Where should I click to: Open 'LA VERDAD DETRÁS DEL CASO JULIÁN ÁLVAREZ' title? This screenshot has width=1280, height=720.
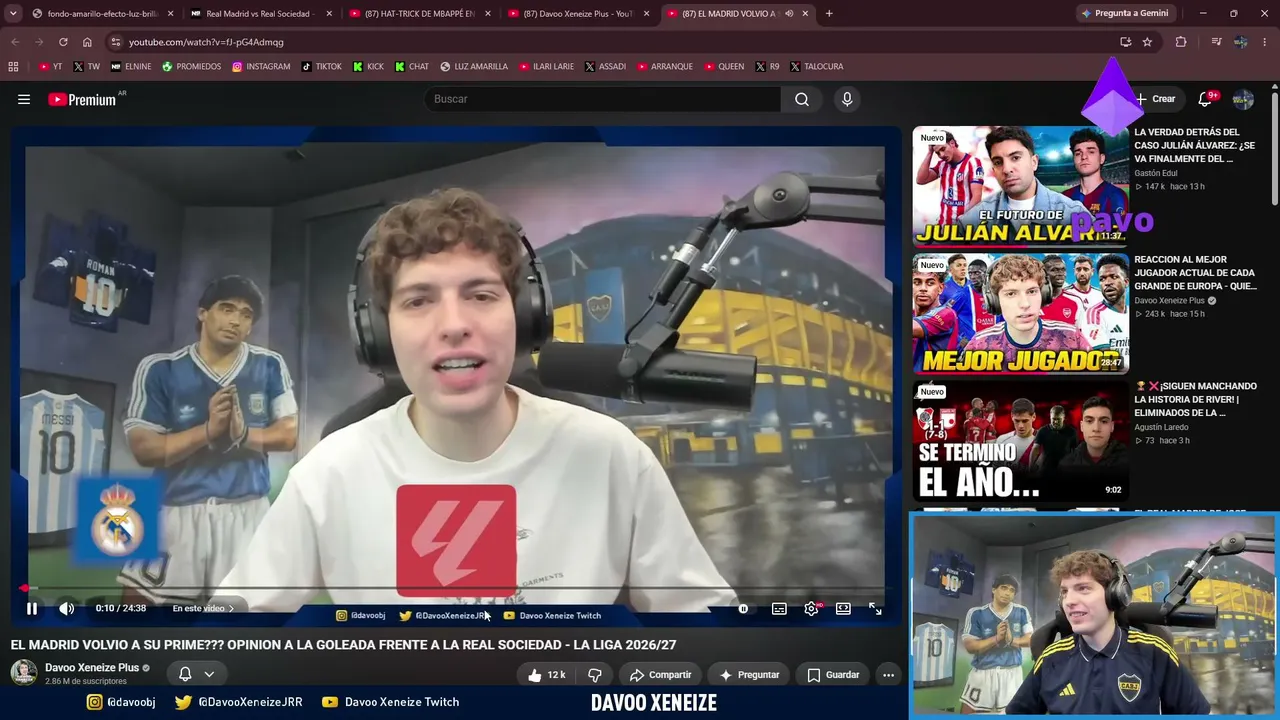(x=1194, y=145)
